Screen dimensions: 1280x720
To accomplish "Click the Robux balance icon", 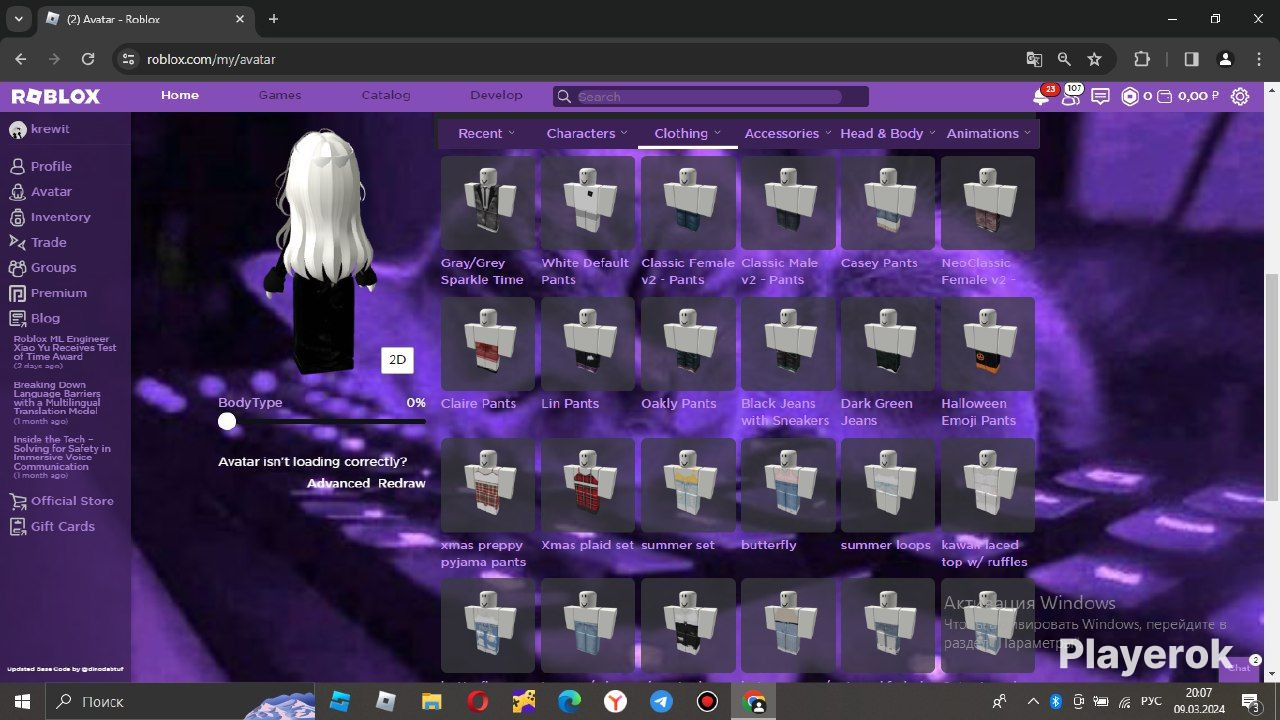I will 1130,97.
